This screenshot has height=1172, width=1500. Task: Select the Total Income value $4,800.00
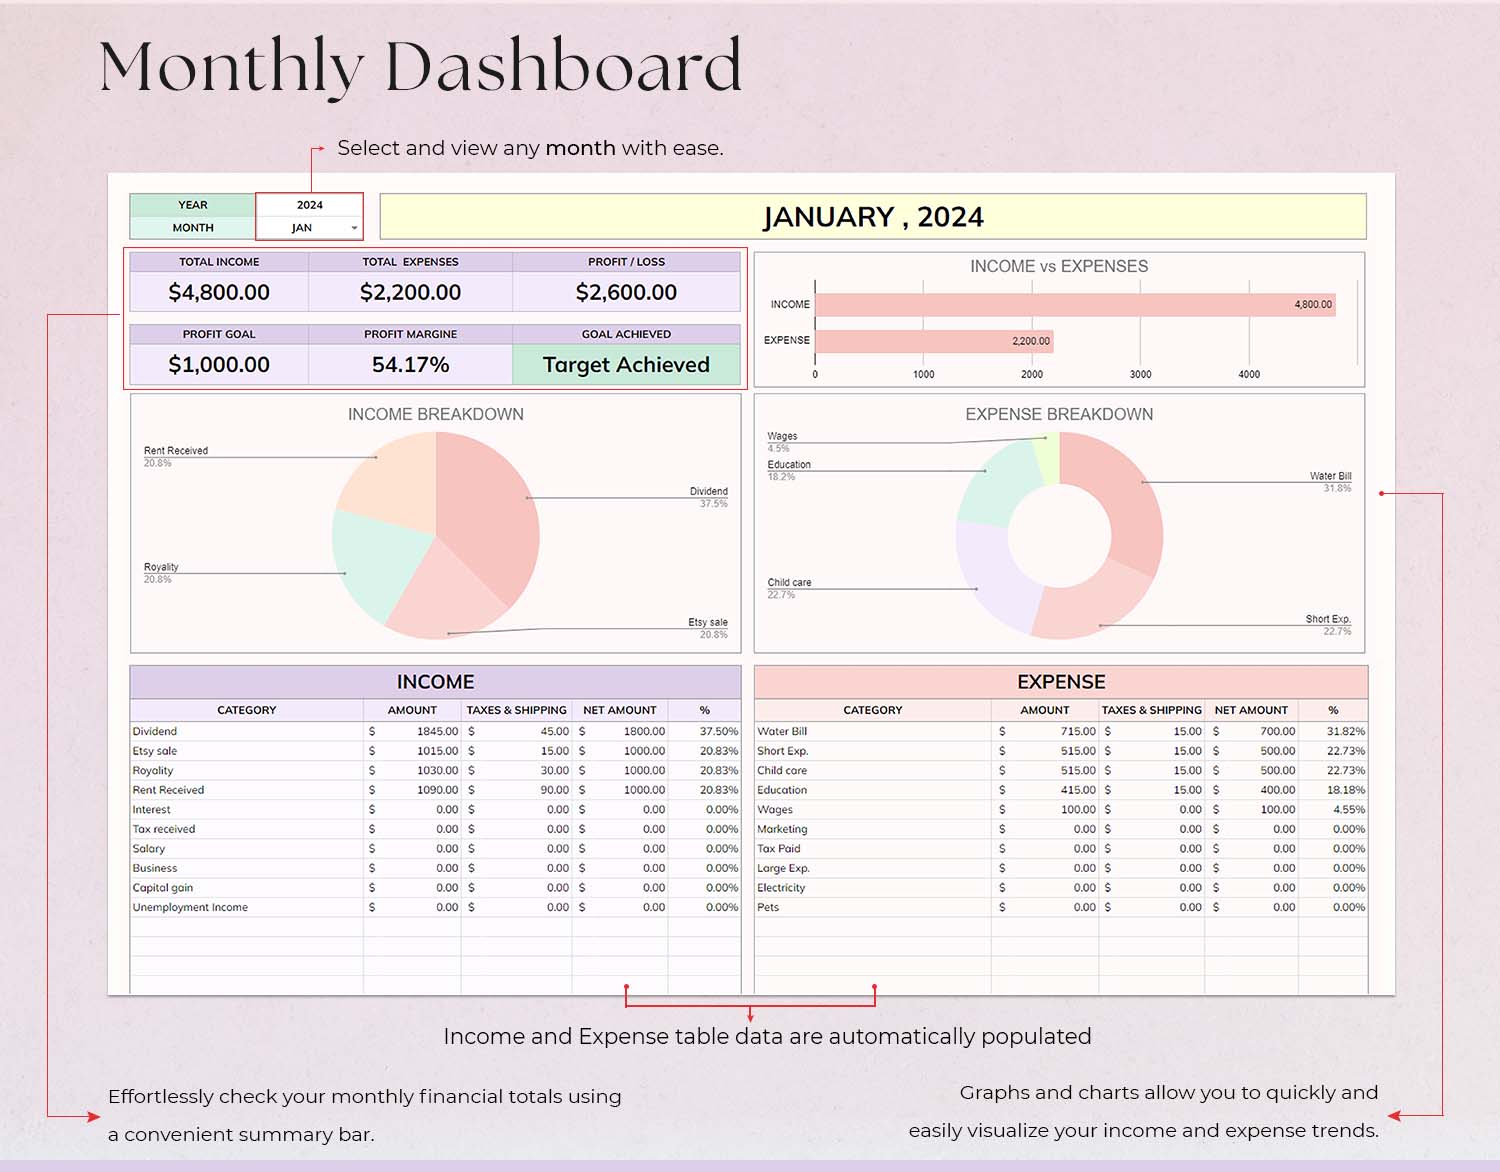coord(219,292)
